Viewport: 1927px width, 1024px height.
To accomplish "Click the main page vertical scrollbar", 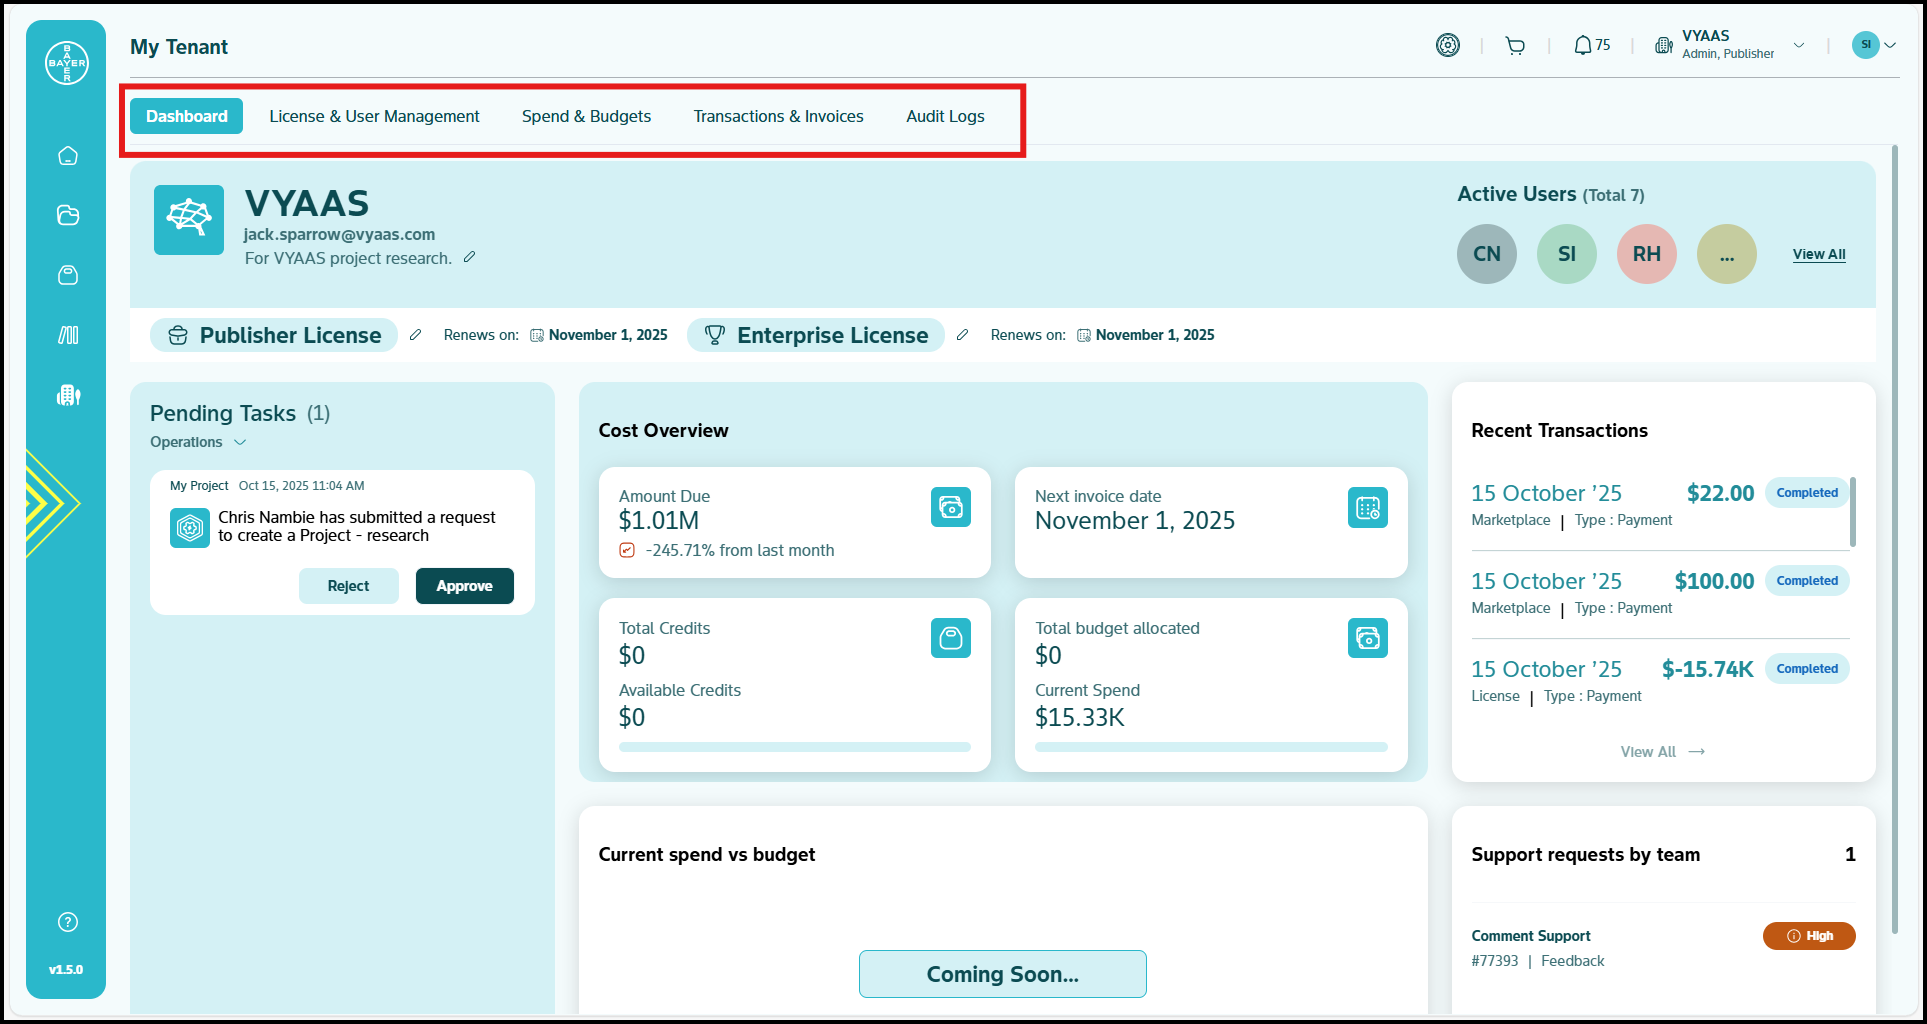I will coord(1894,540).
